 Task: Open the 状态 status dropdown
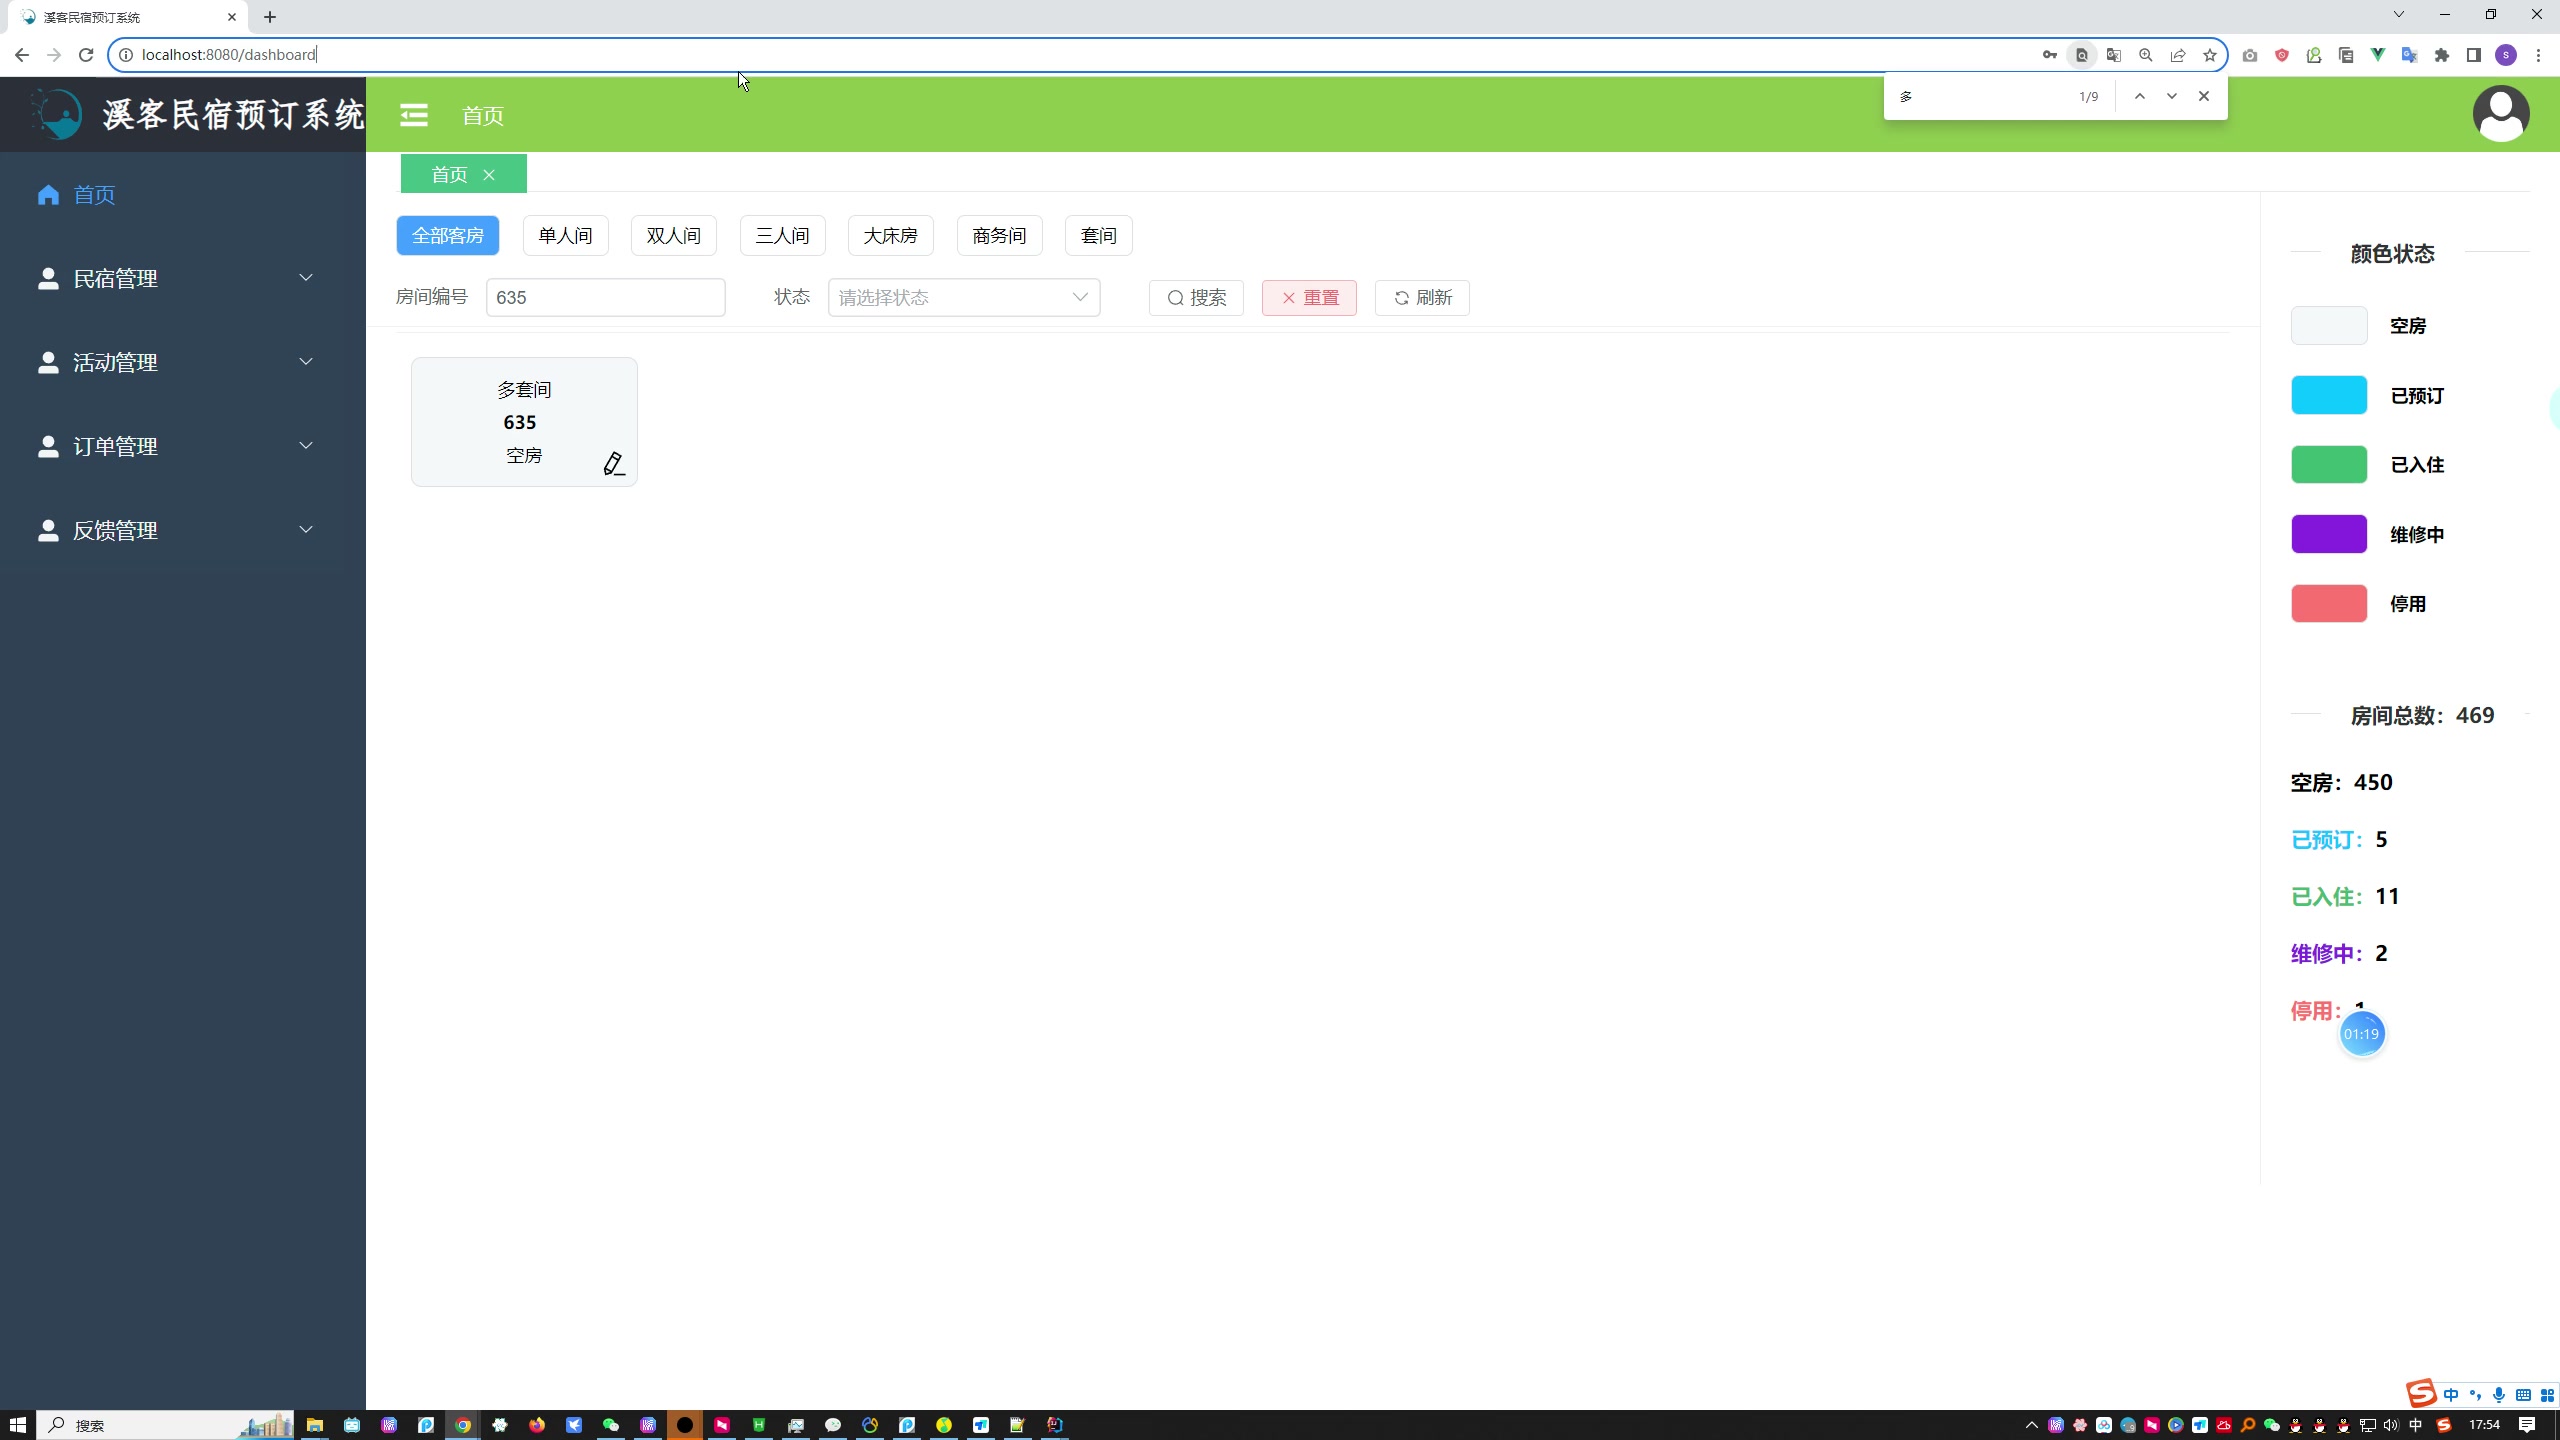[x=964, y=297]
